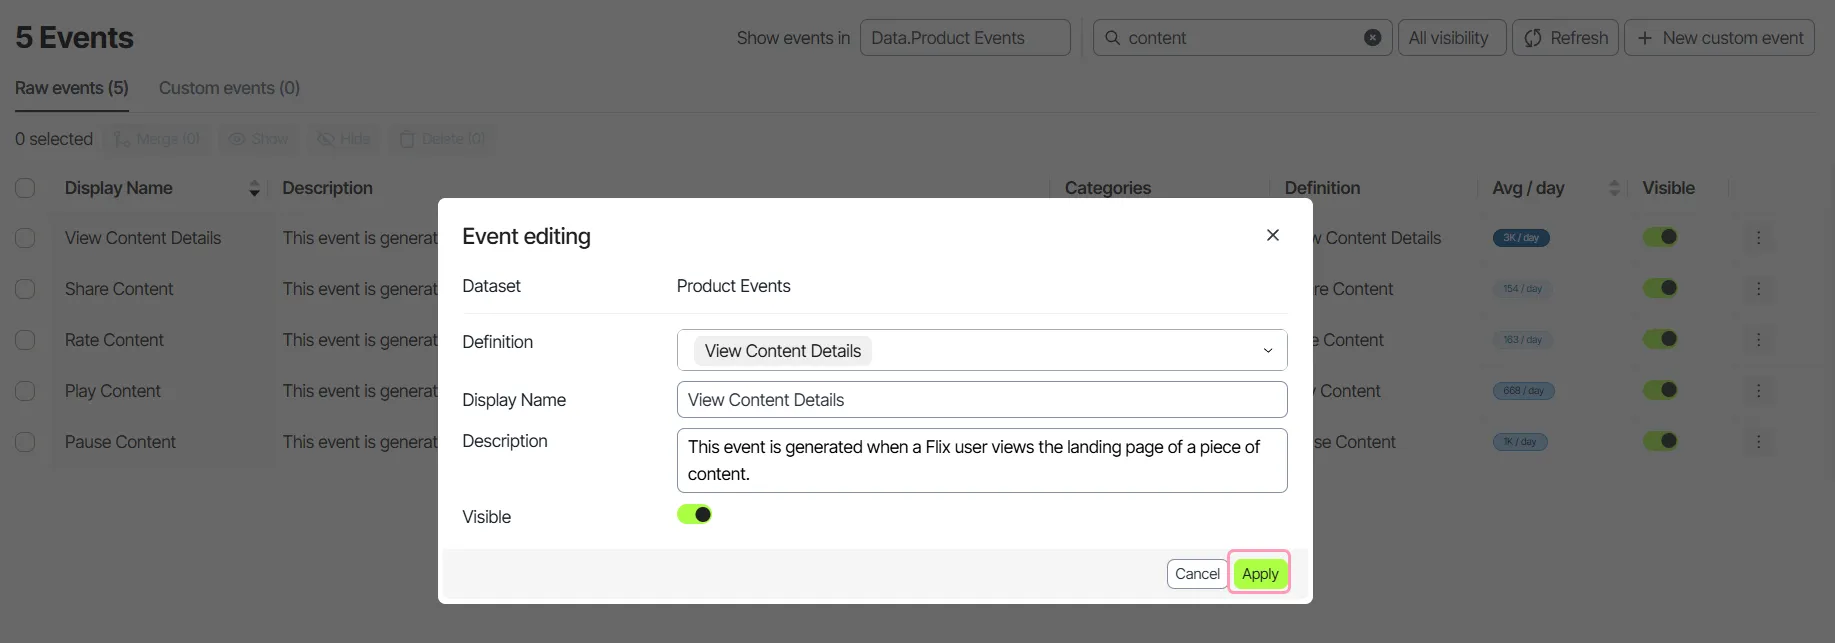Screen dimensions: 1835x643
Task: Click View Content Details in the table
Action: [143, 238]
